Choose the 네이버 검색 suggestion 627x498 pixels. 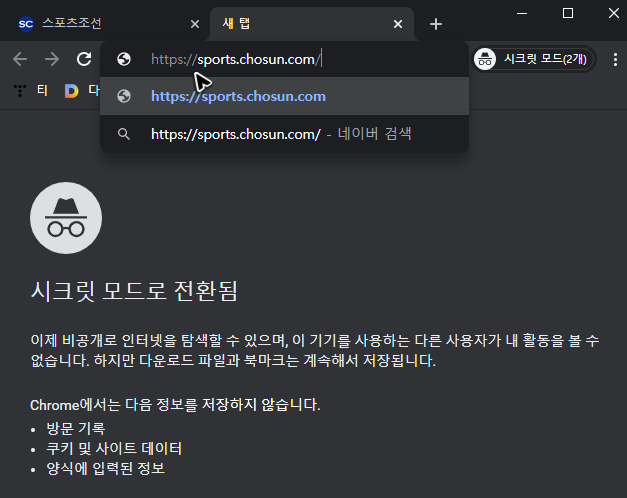[x=284, y=134]
